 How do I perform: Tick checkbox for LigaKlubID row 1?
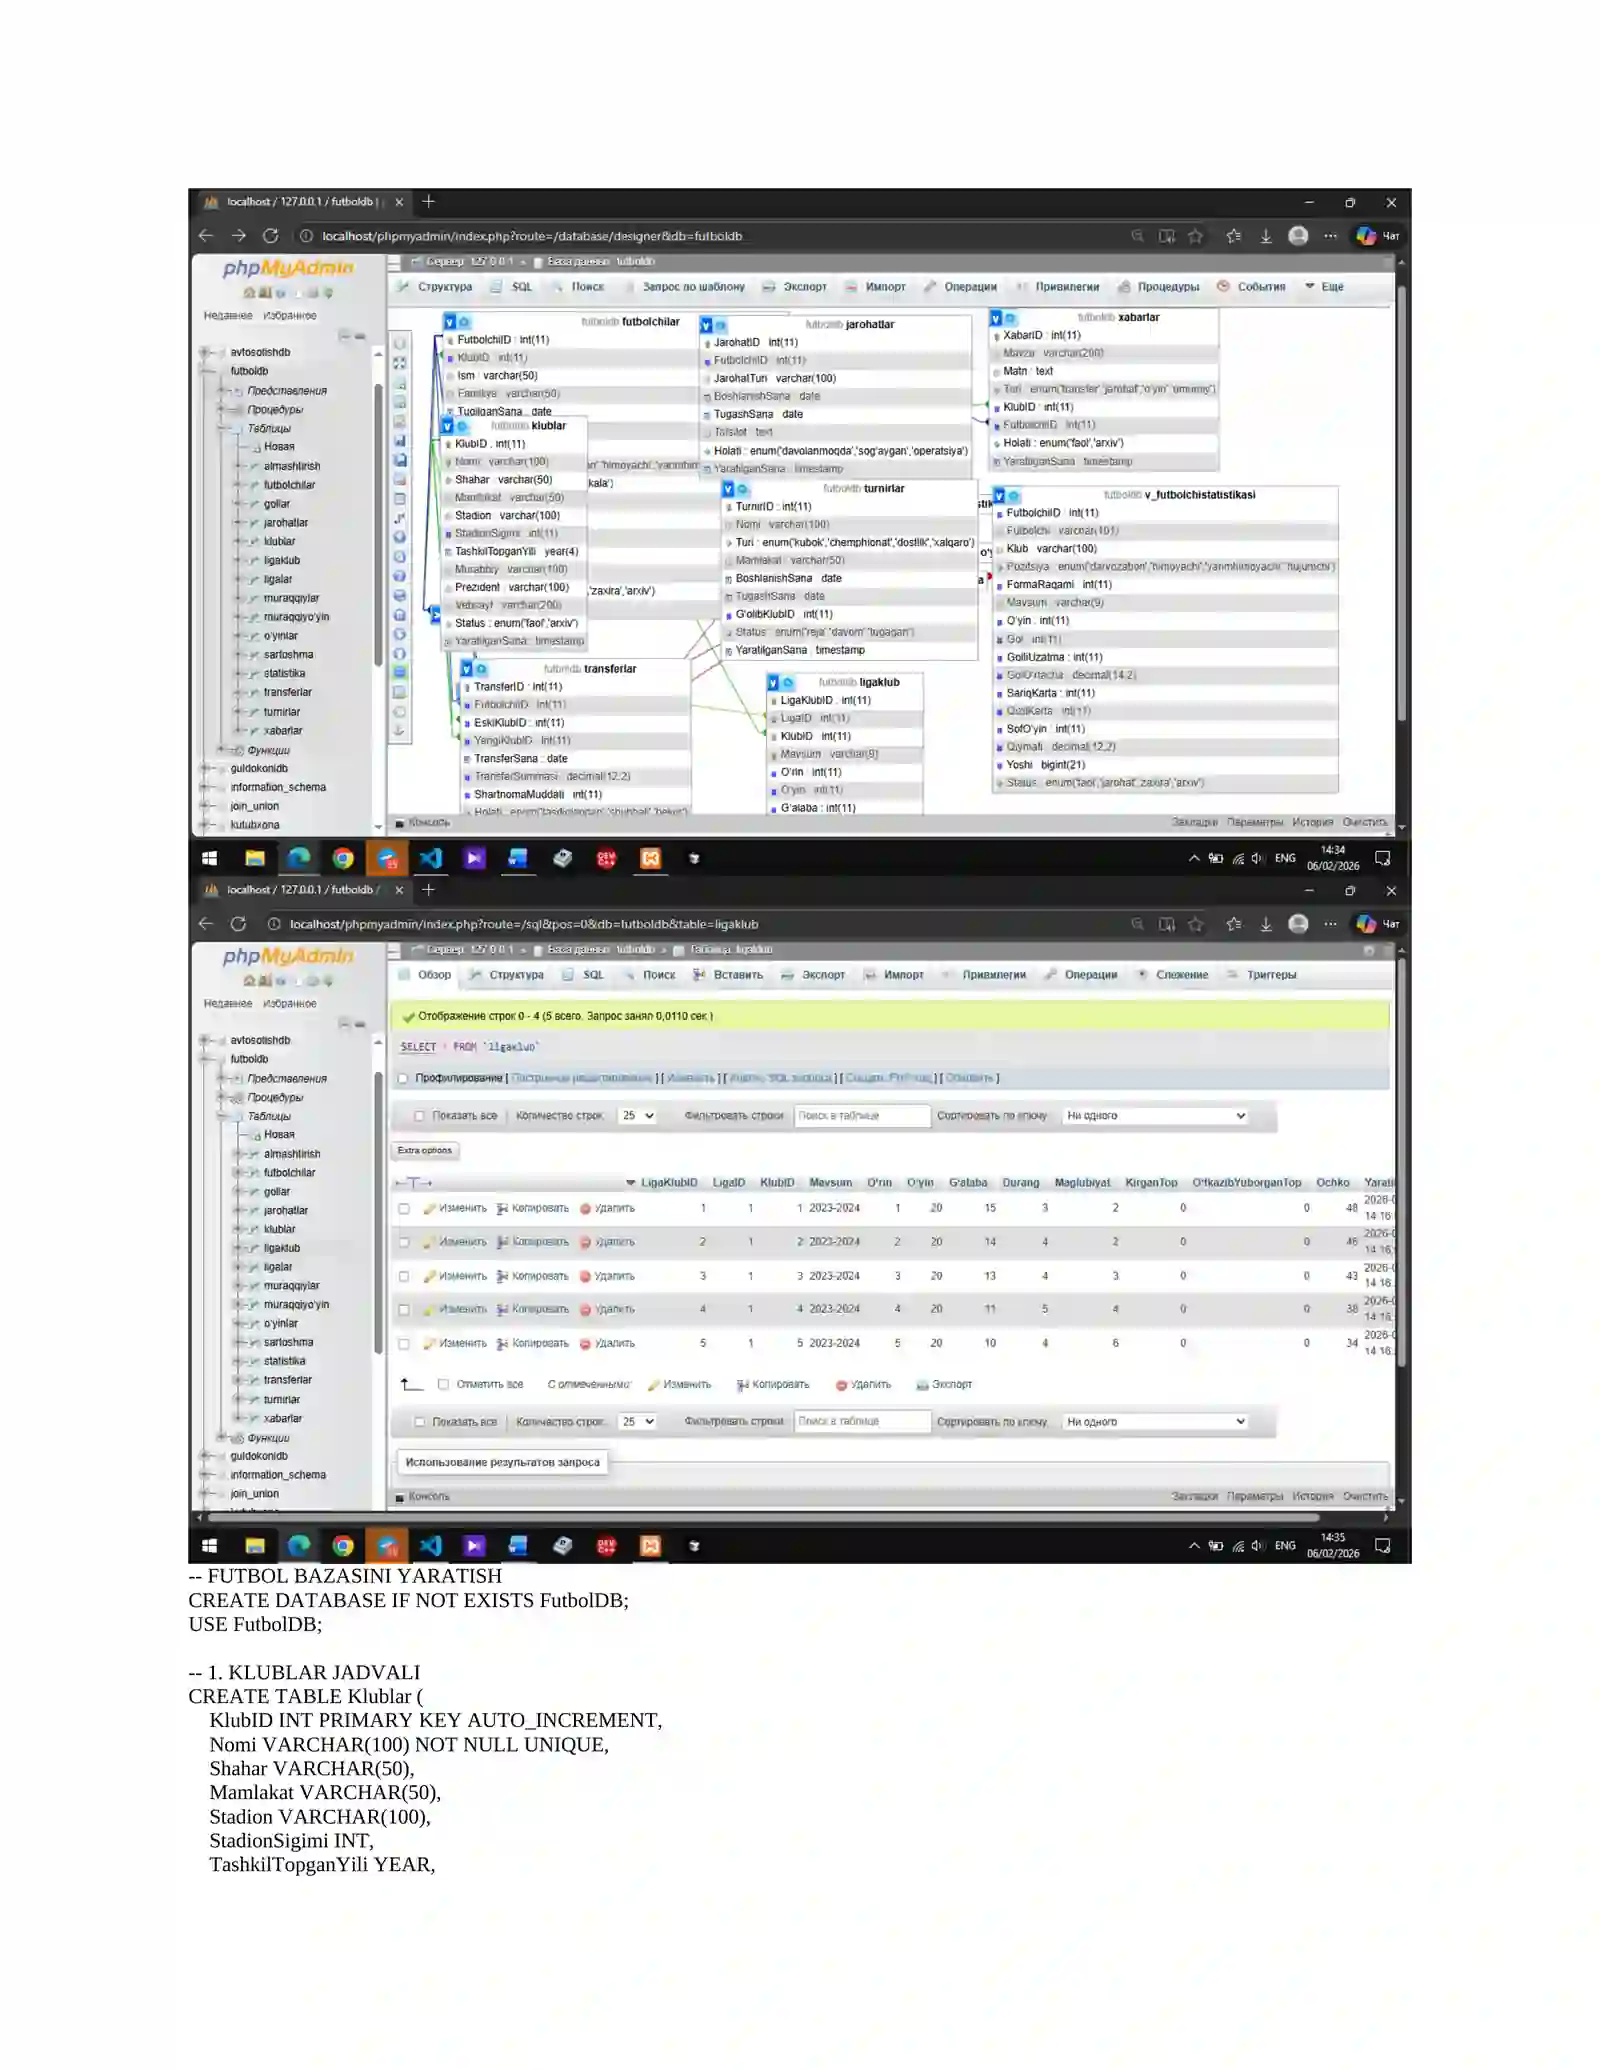pyautogui.click(x=404, y=1209)
